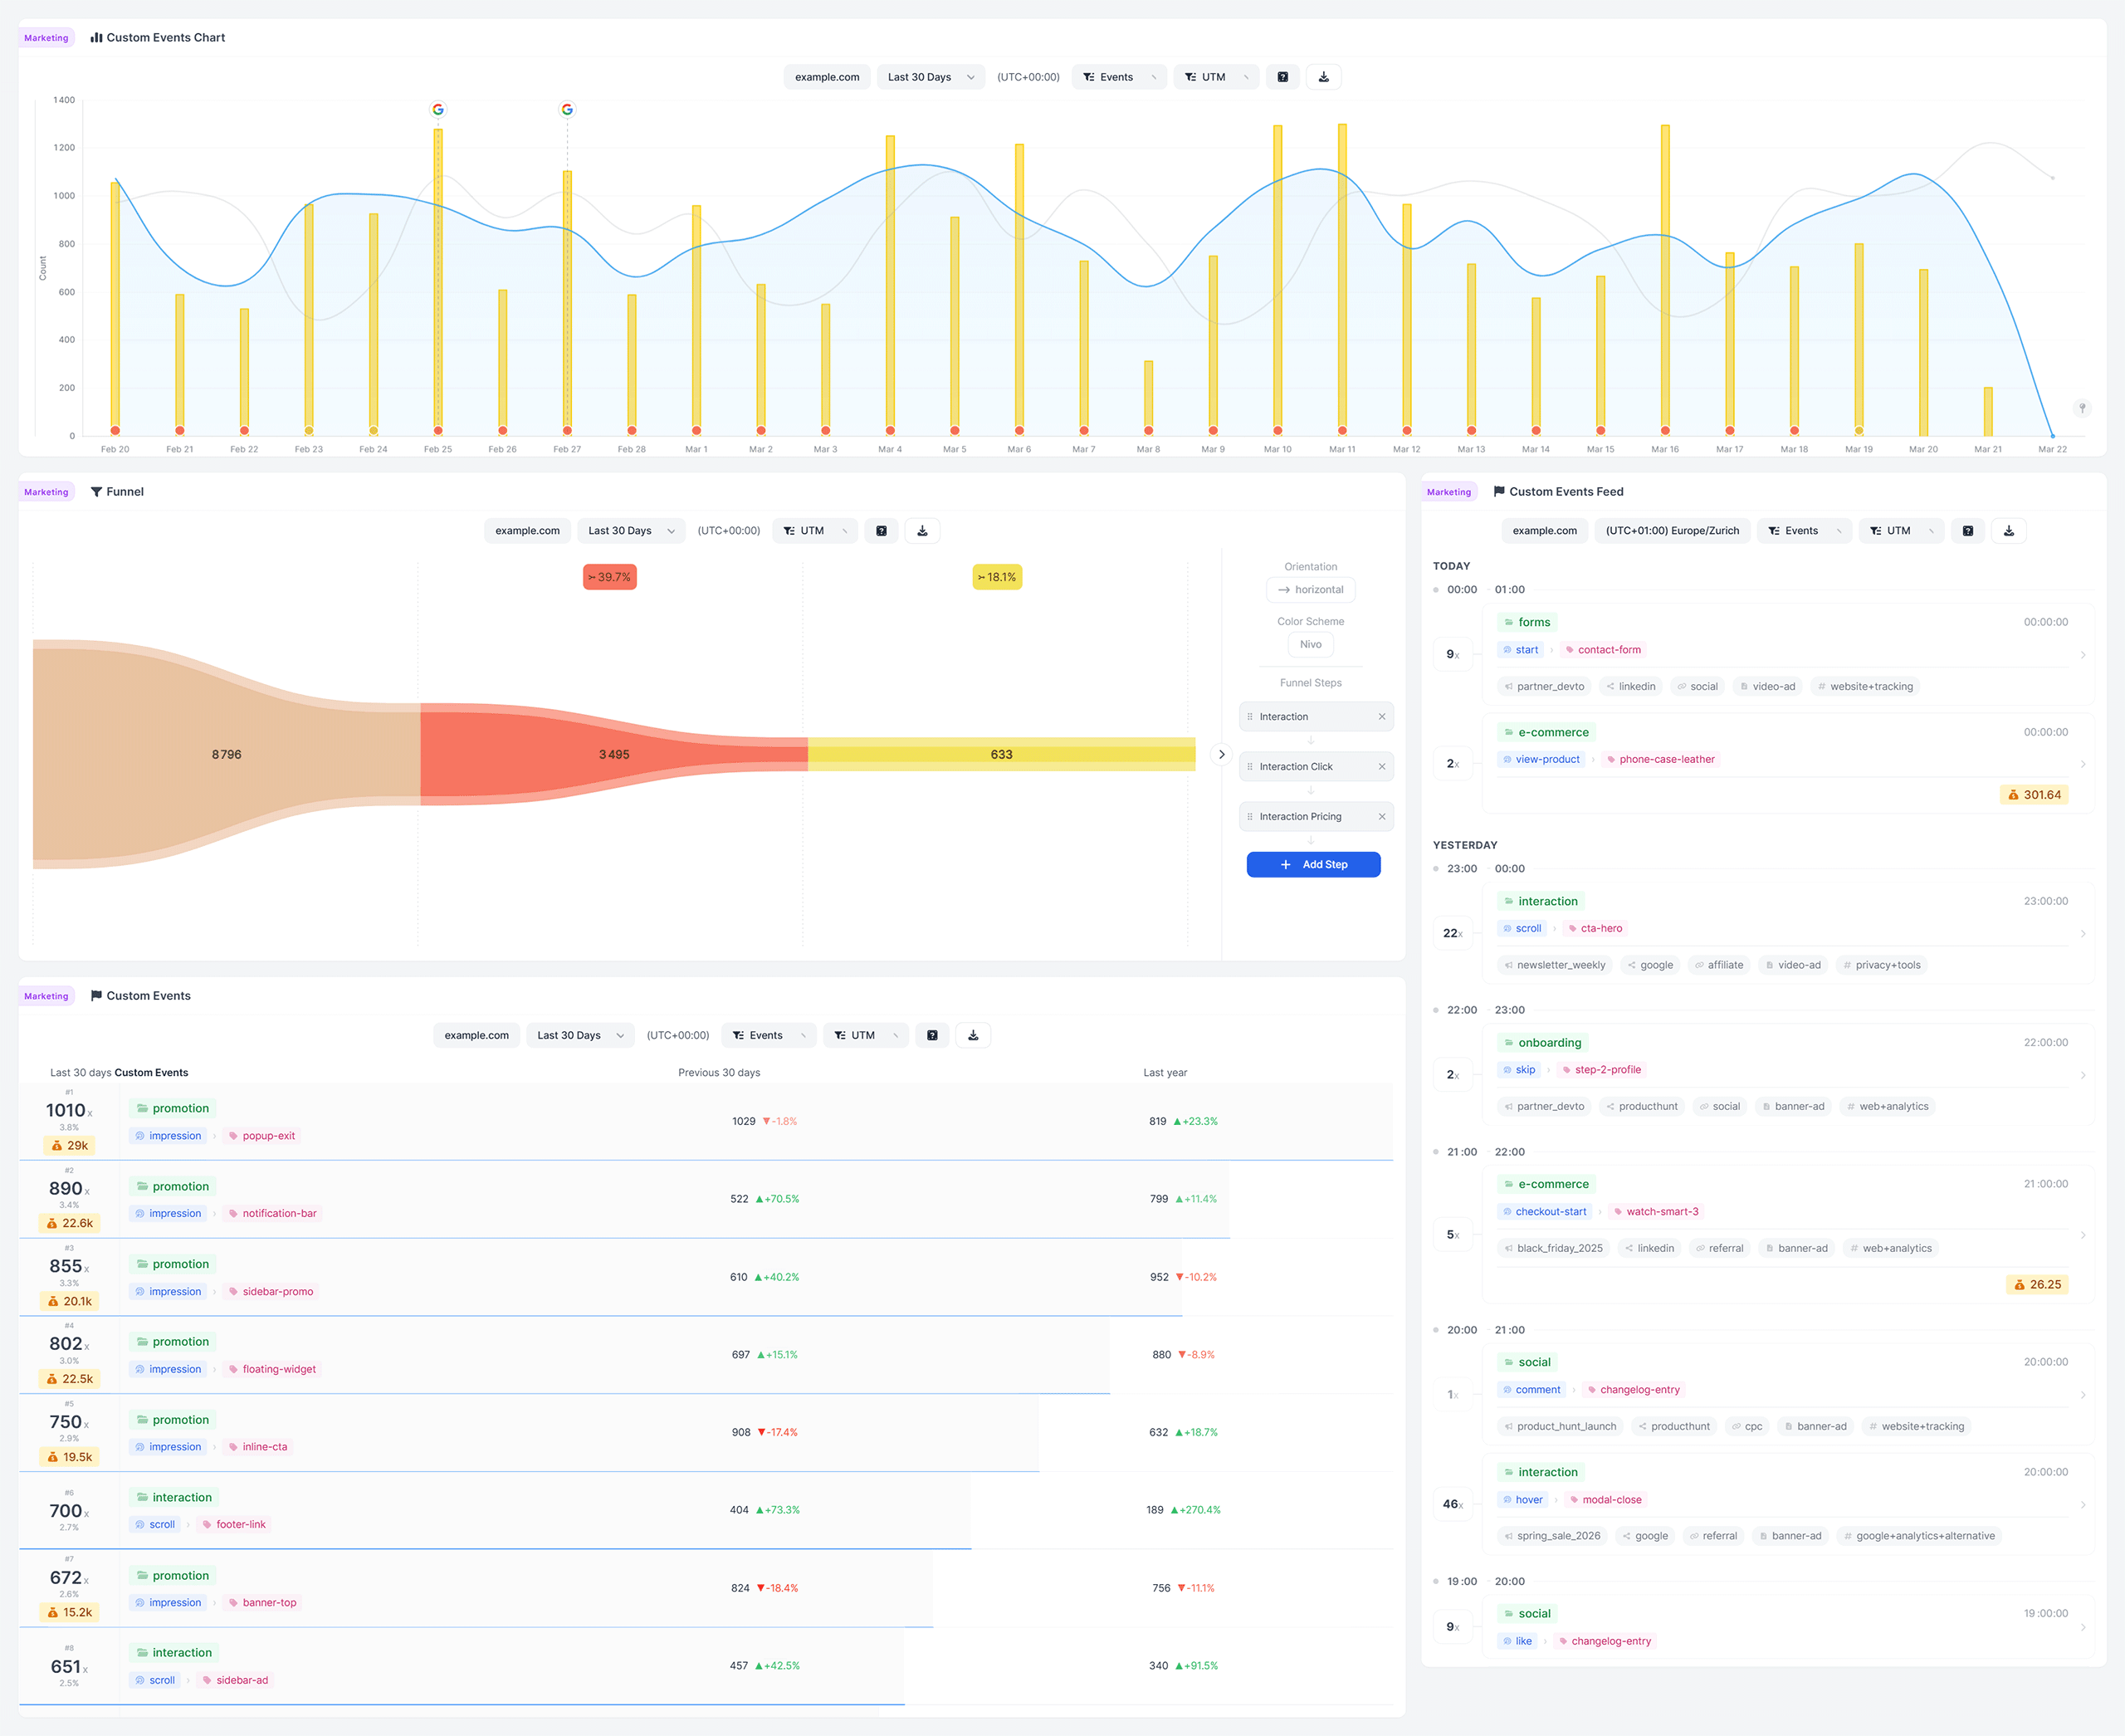Select the Europe/Zurich timezone button in feed
Viewport: 2125px width, 1736px height.
[1672, 531]
